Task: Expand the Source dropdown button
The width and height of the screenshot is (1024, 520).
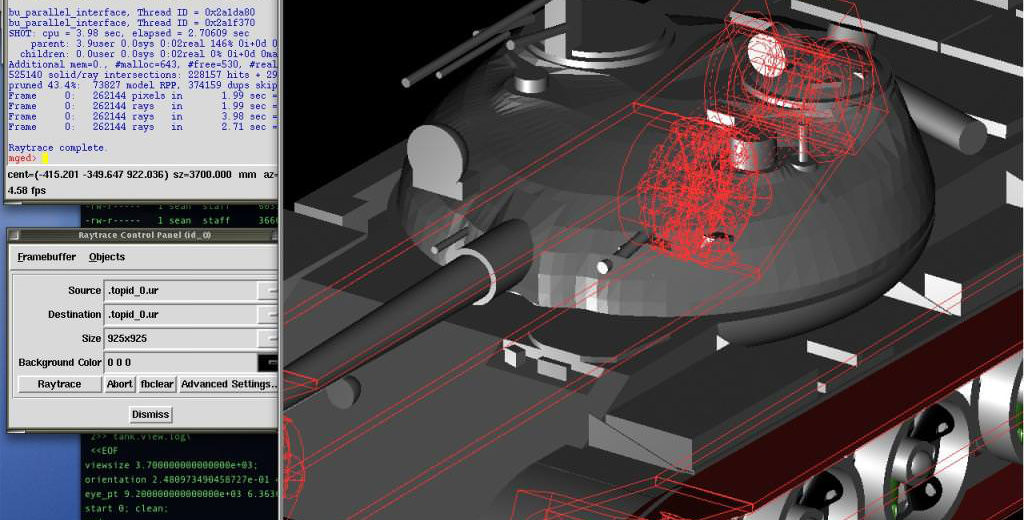Action: (267, 291)
